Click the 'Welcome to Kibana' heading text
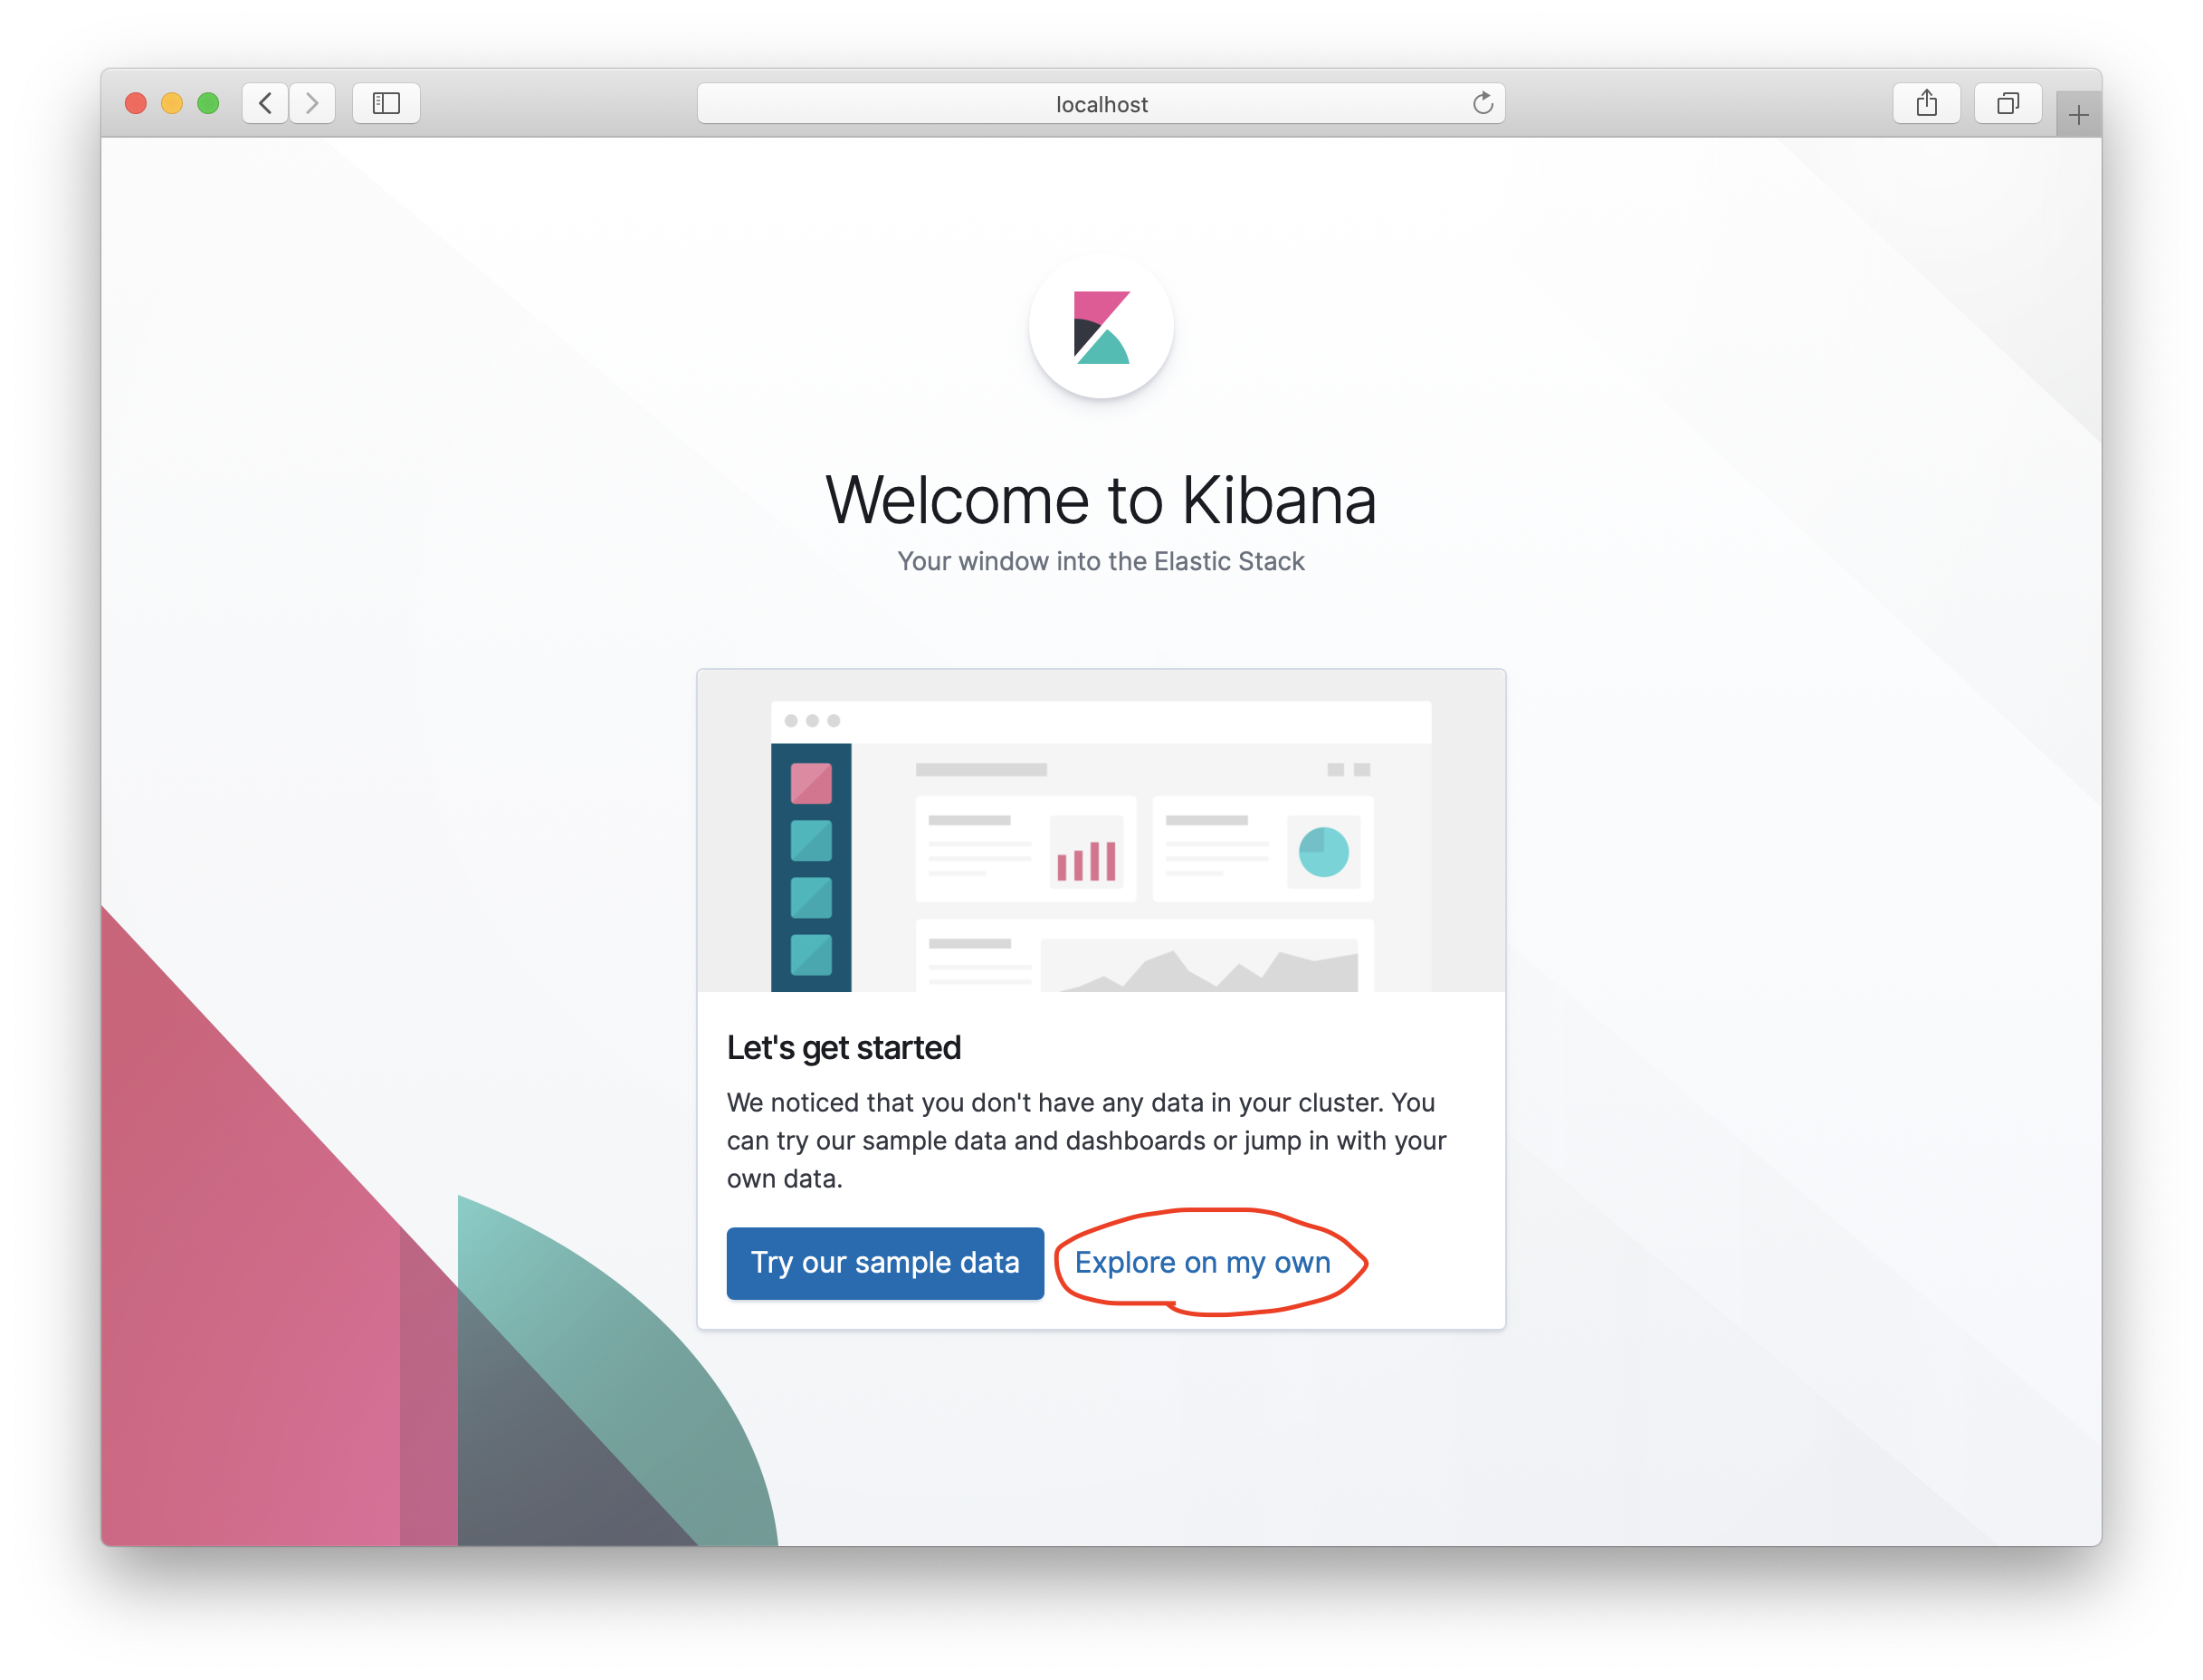2203x1680 pixels. pyautogui.click(x=1102, y=498)
